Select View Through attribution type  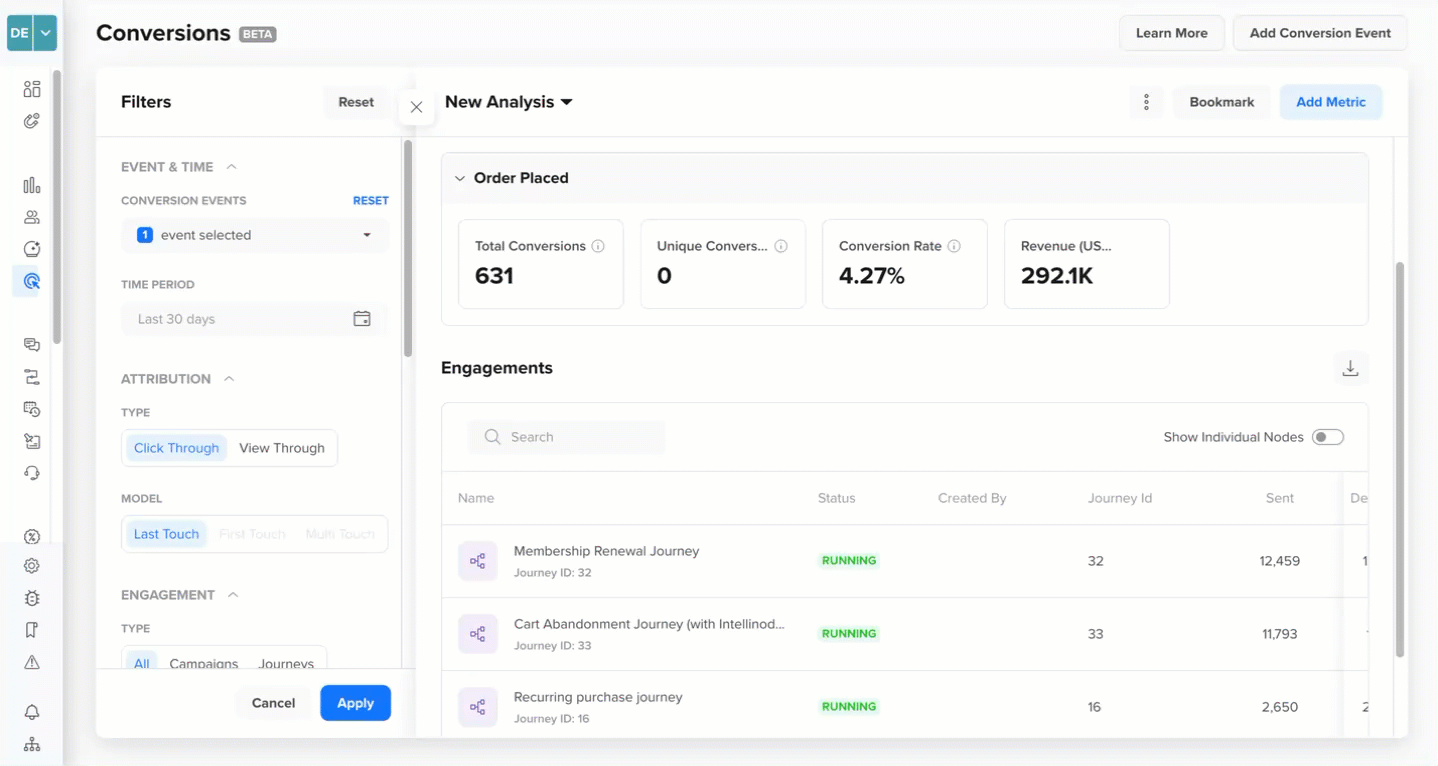282,448
